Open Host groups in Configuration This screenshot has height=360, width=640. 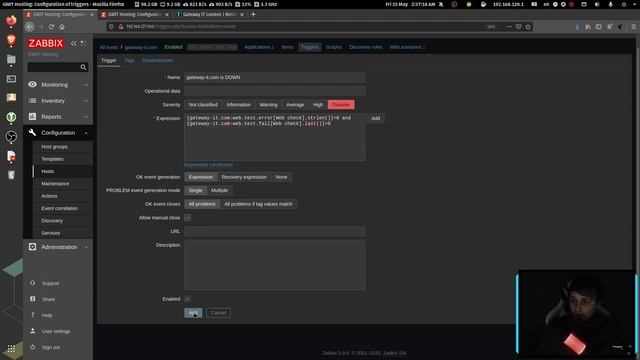[54, 147]
